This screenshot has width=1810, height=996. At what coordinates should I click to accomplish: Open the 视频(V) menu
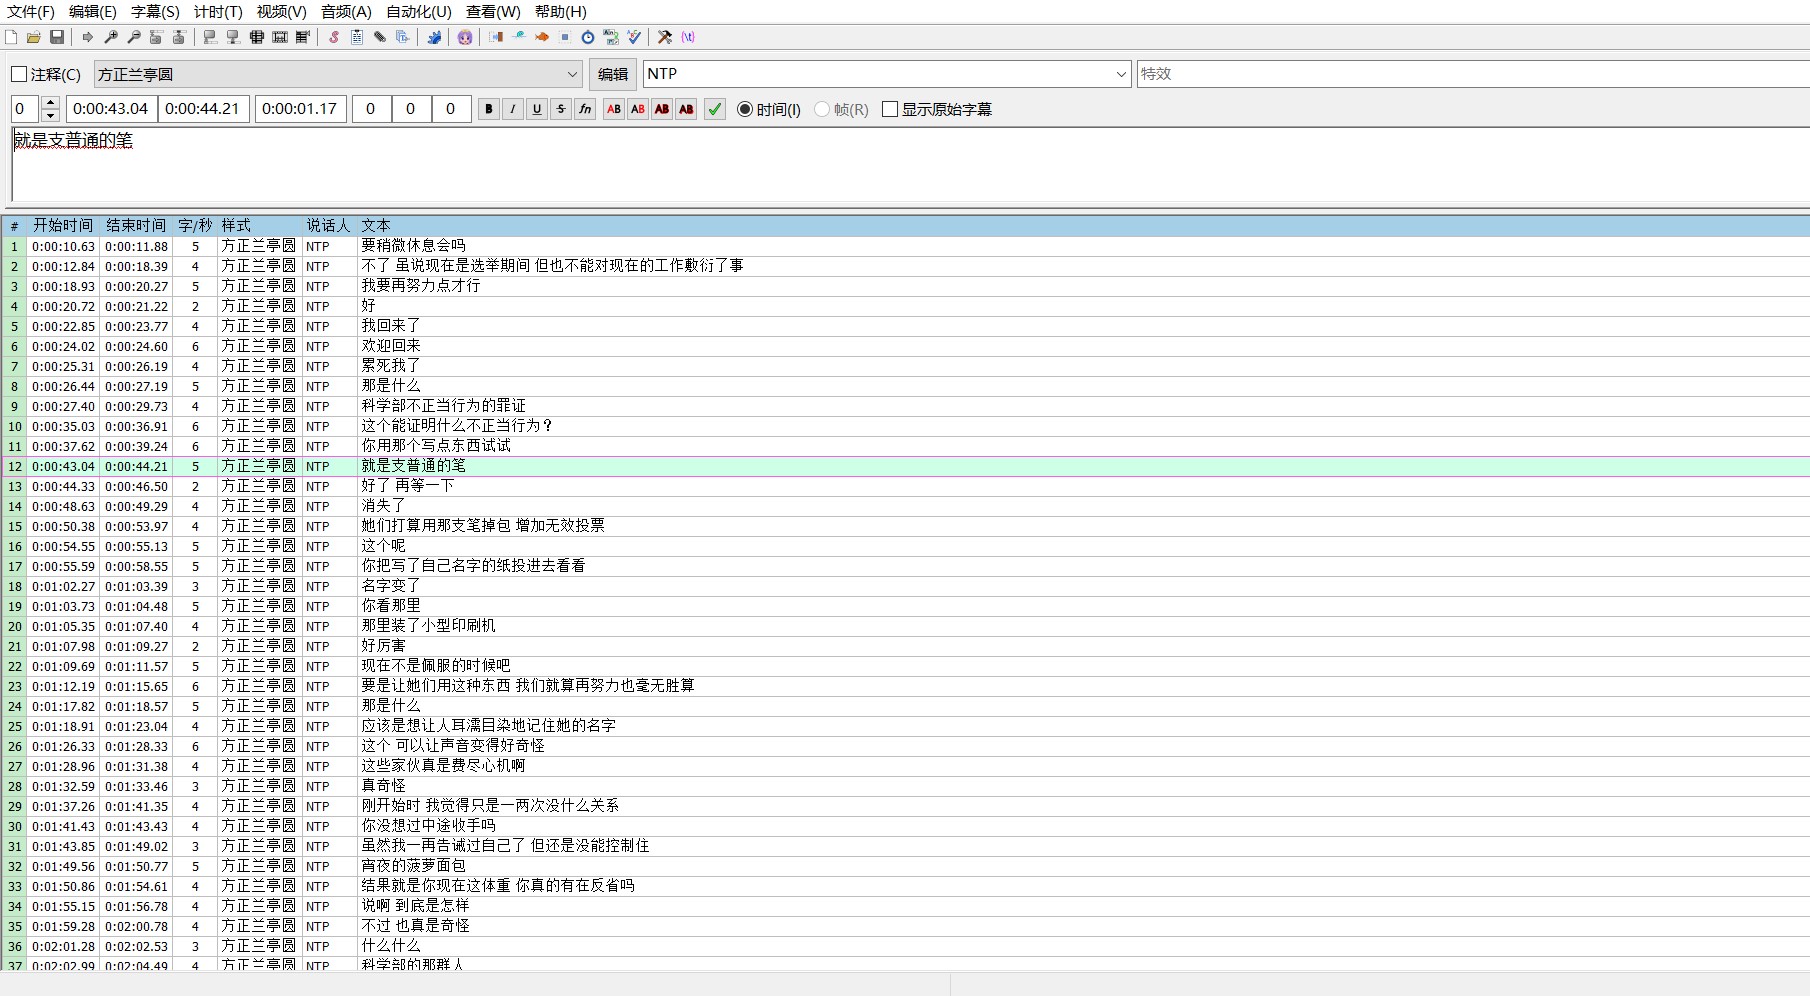(281, 12)
